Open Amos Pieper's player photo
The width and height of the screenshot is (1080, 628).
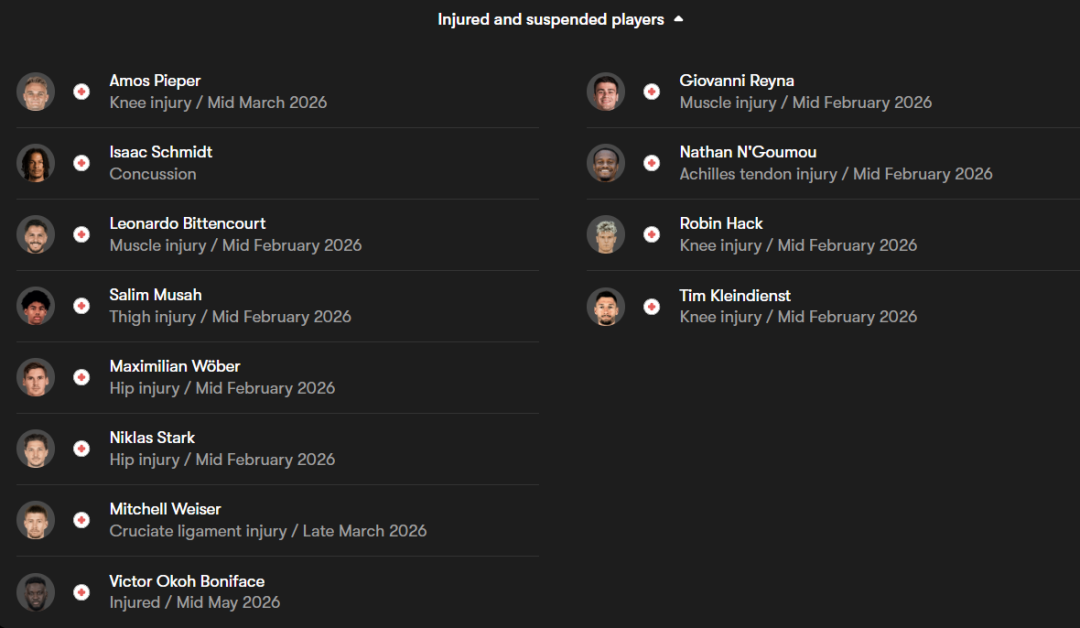point(36,92)
